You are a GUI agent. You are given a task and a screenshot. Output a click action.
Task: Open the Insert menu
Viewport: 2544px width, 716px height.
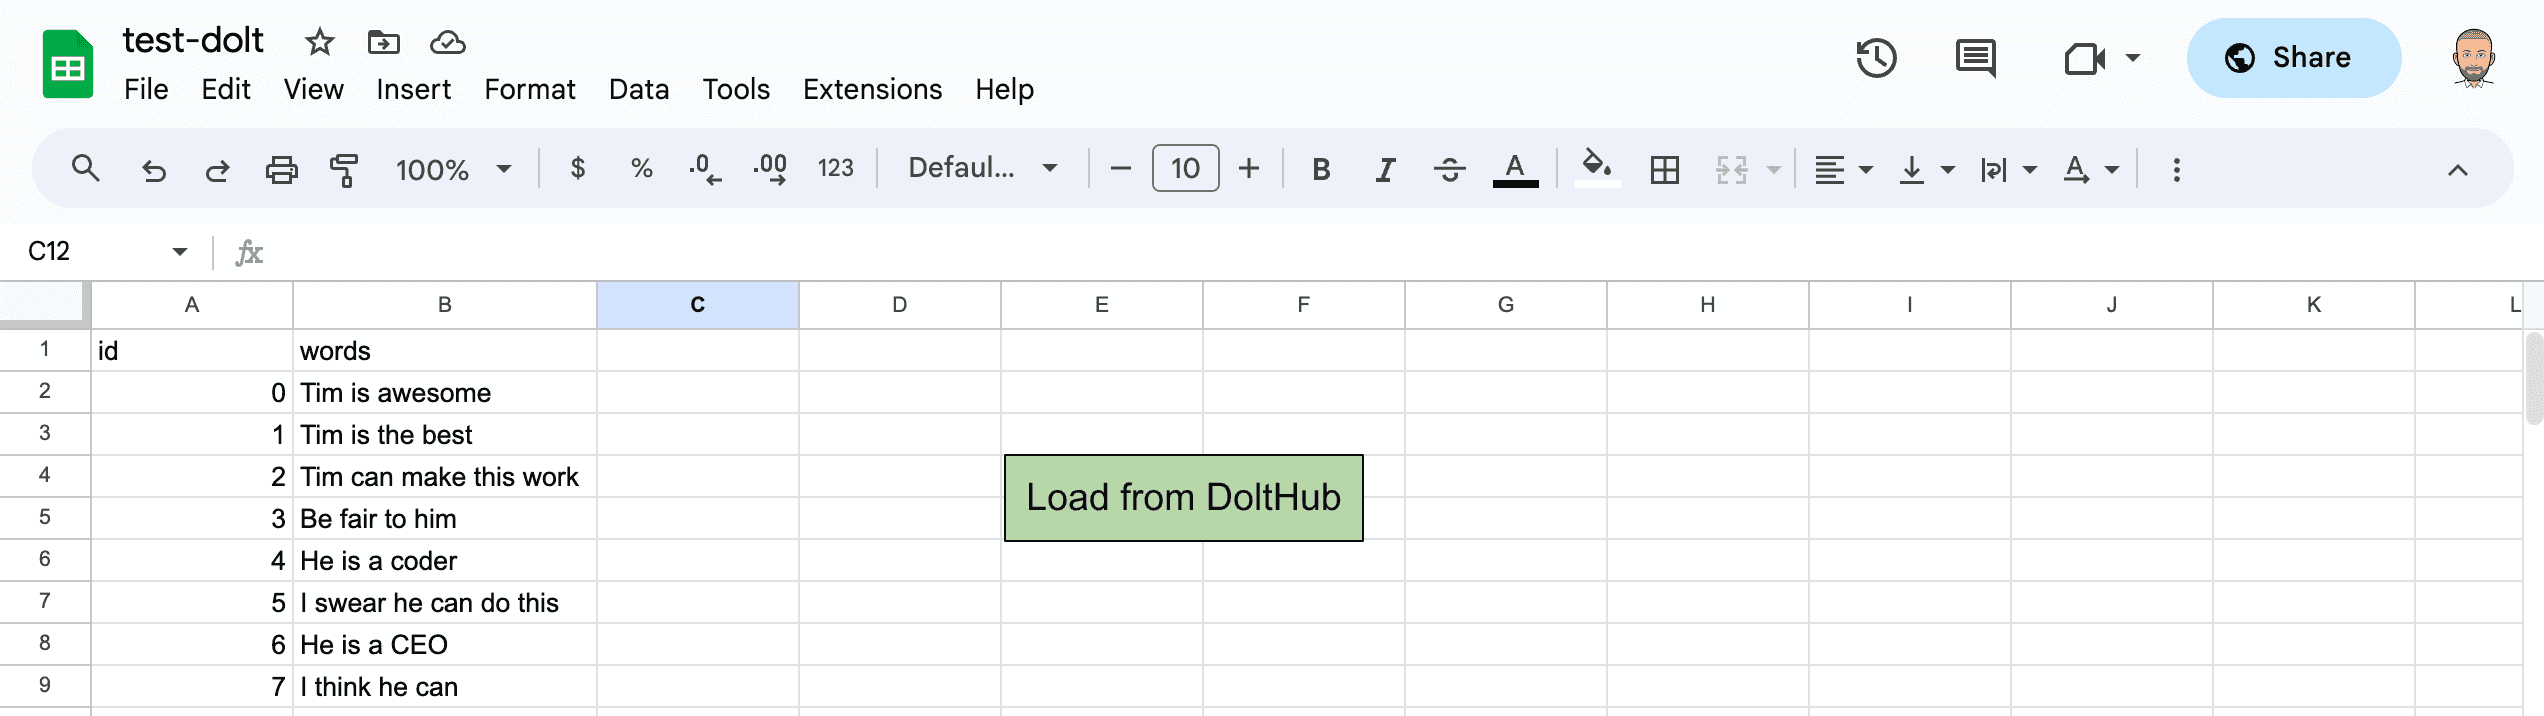[413, 89]
